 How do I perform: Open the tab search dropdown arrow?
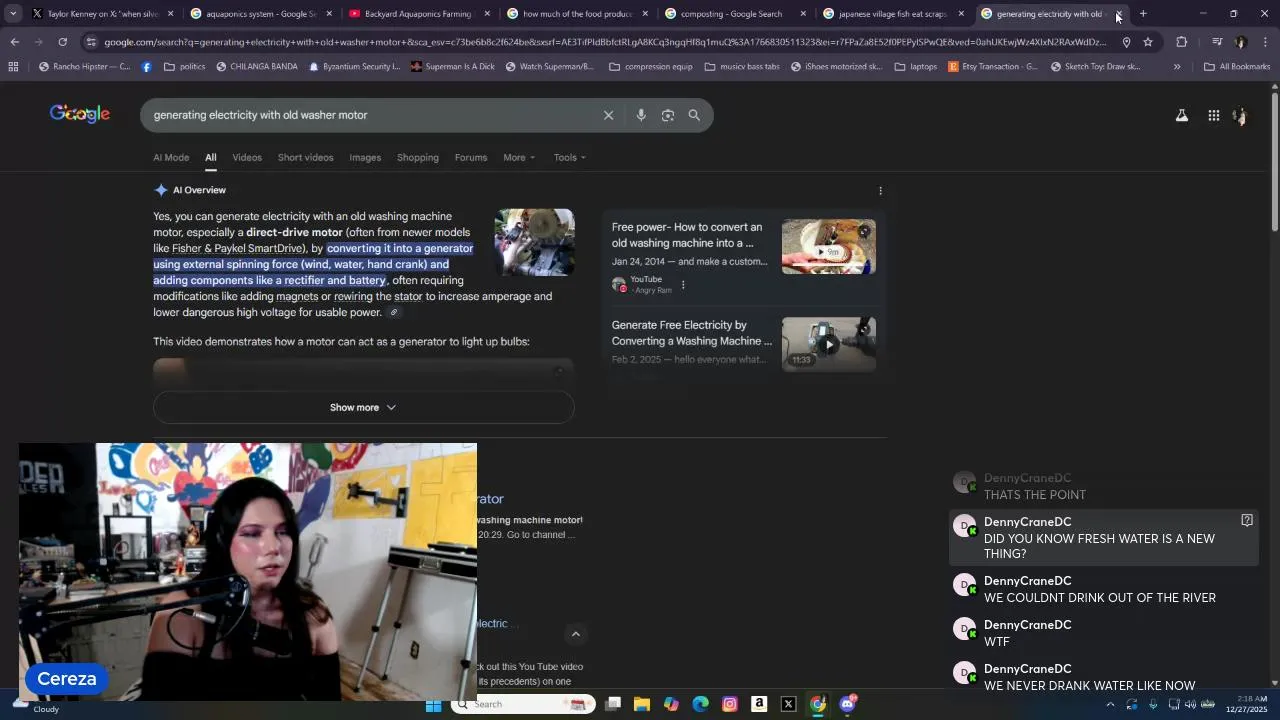(x=13, y=14)
